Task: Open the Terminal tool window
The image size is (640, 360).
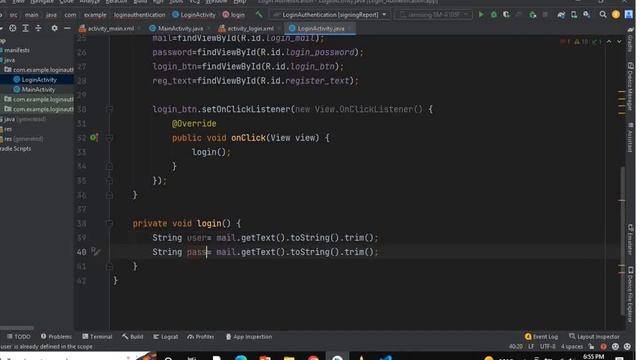Action: point(97,337)
